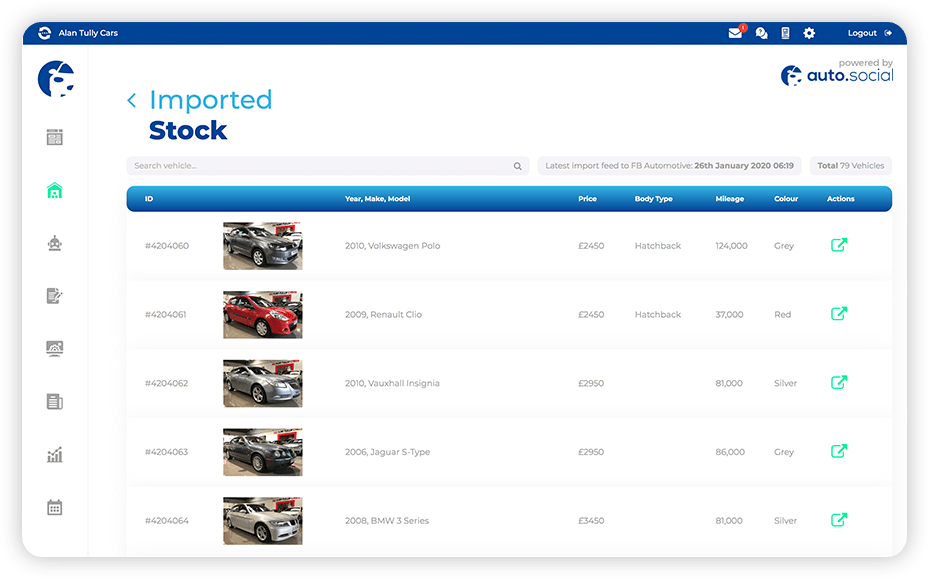Click the 37,000 mileage value
The height and width of the screenshot is (579, 929).
(x=729, y=315)
